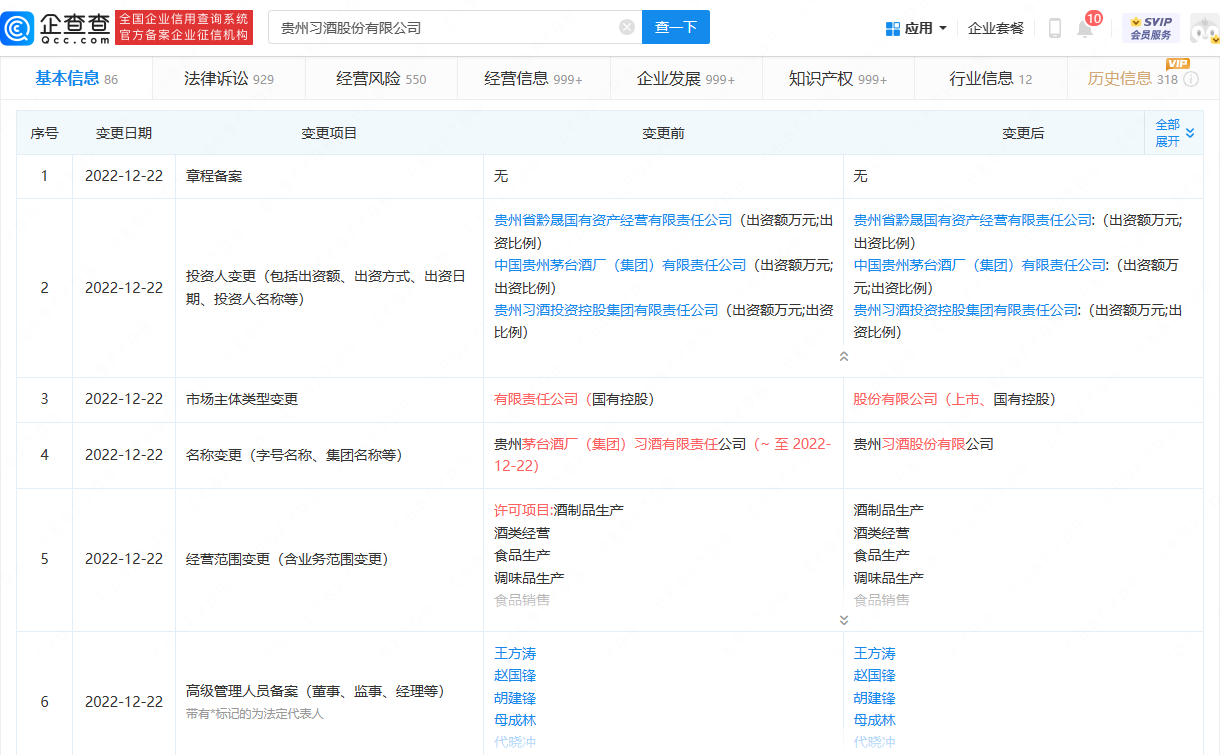Collapse the investor change row chevron

point(843,357)
